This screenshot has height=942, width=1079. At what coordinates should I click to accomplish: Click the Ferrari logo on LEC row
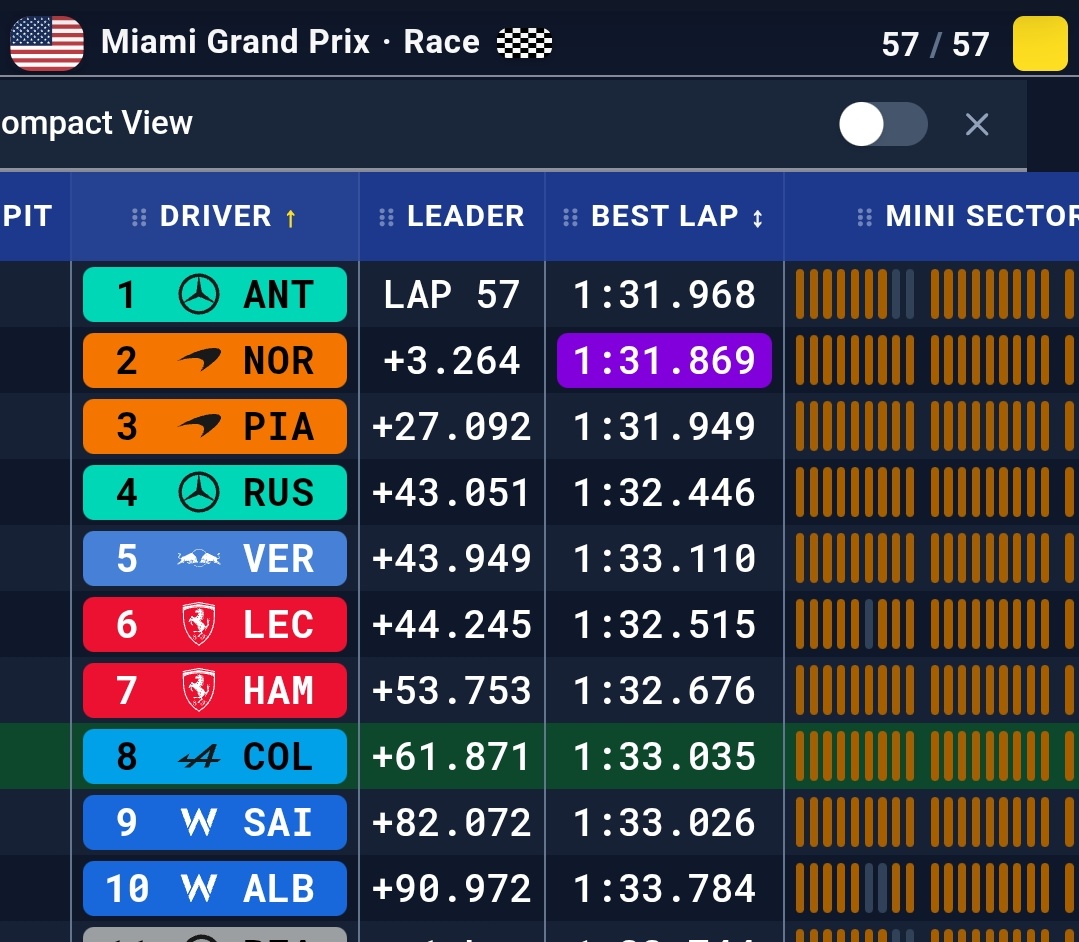click(199, 624)
